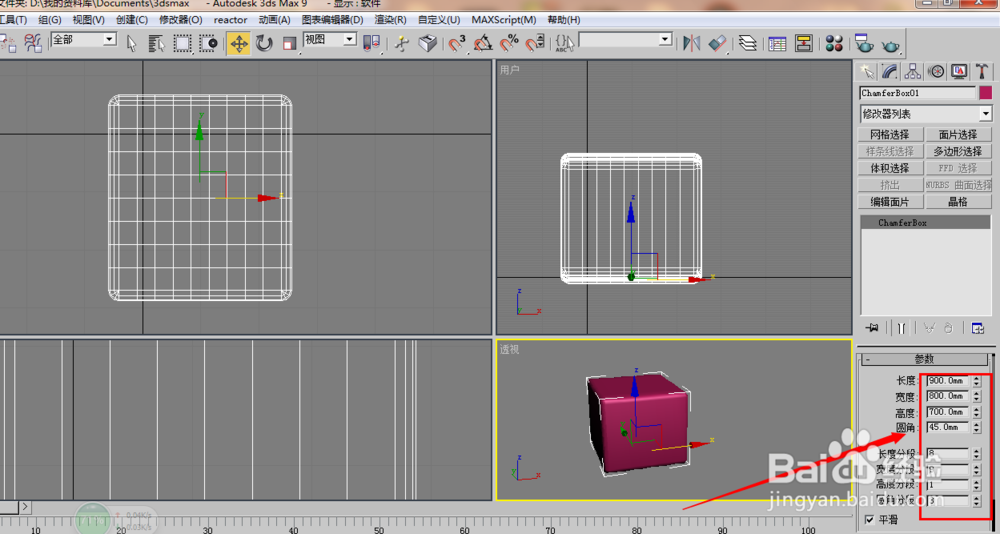The height and width of the screenshot is (534, 1000).
Task: Click the Align tool icon
Action: point(717,43)
